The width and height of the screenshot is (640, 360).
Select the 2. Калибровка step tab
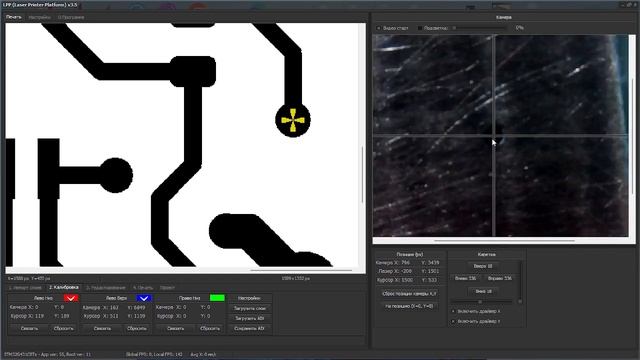[x=64, y=288]
